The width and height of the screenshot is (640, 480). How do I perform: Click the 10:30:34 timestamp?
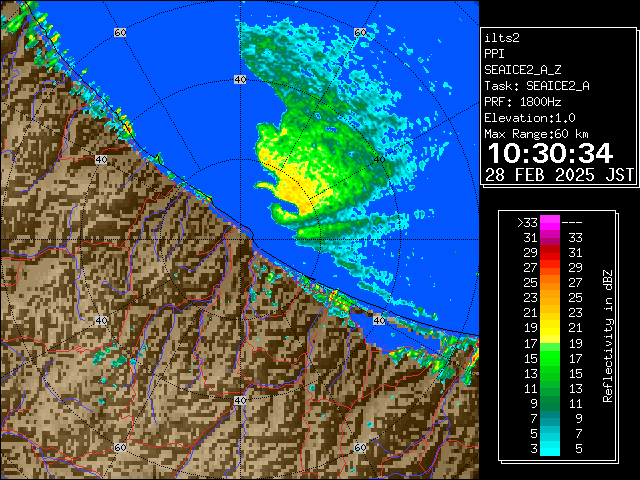click(x=550, y=153)
